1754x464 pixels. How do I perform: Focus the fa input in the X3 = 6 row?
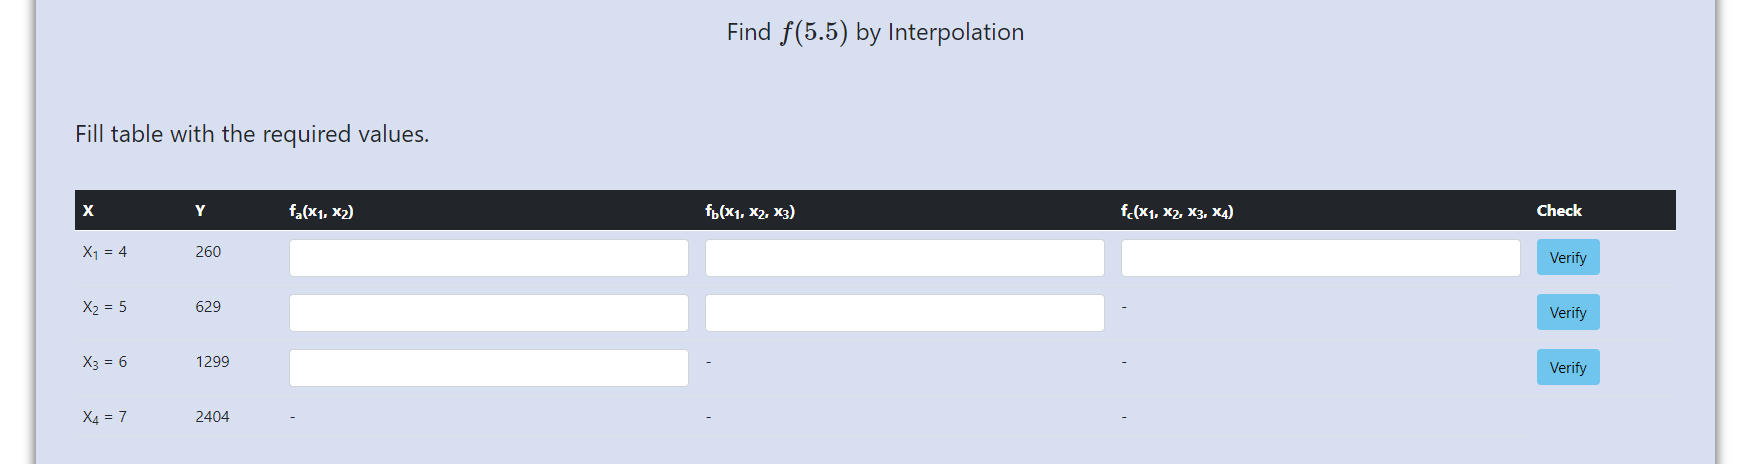[489, 368]
